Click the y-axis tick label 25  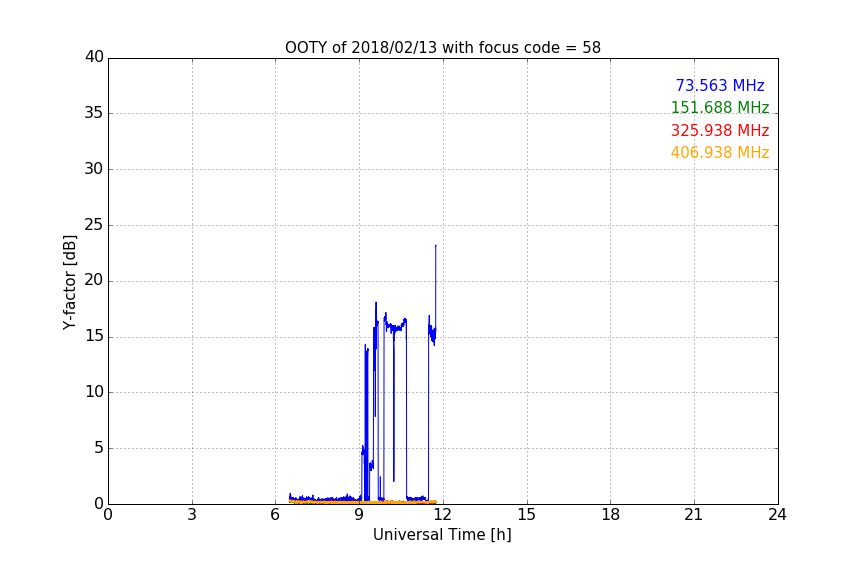94,224
